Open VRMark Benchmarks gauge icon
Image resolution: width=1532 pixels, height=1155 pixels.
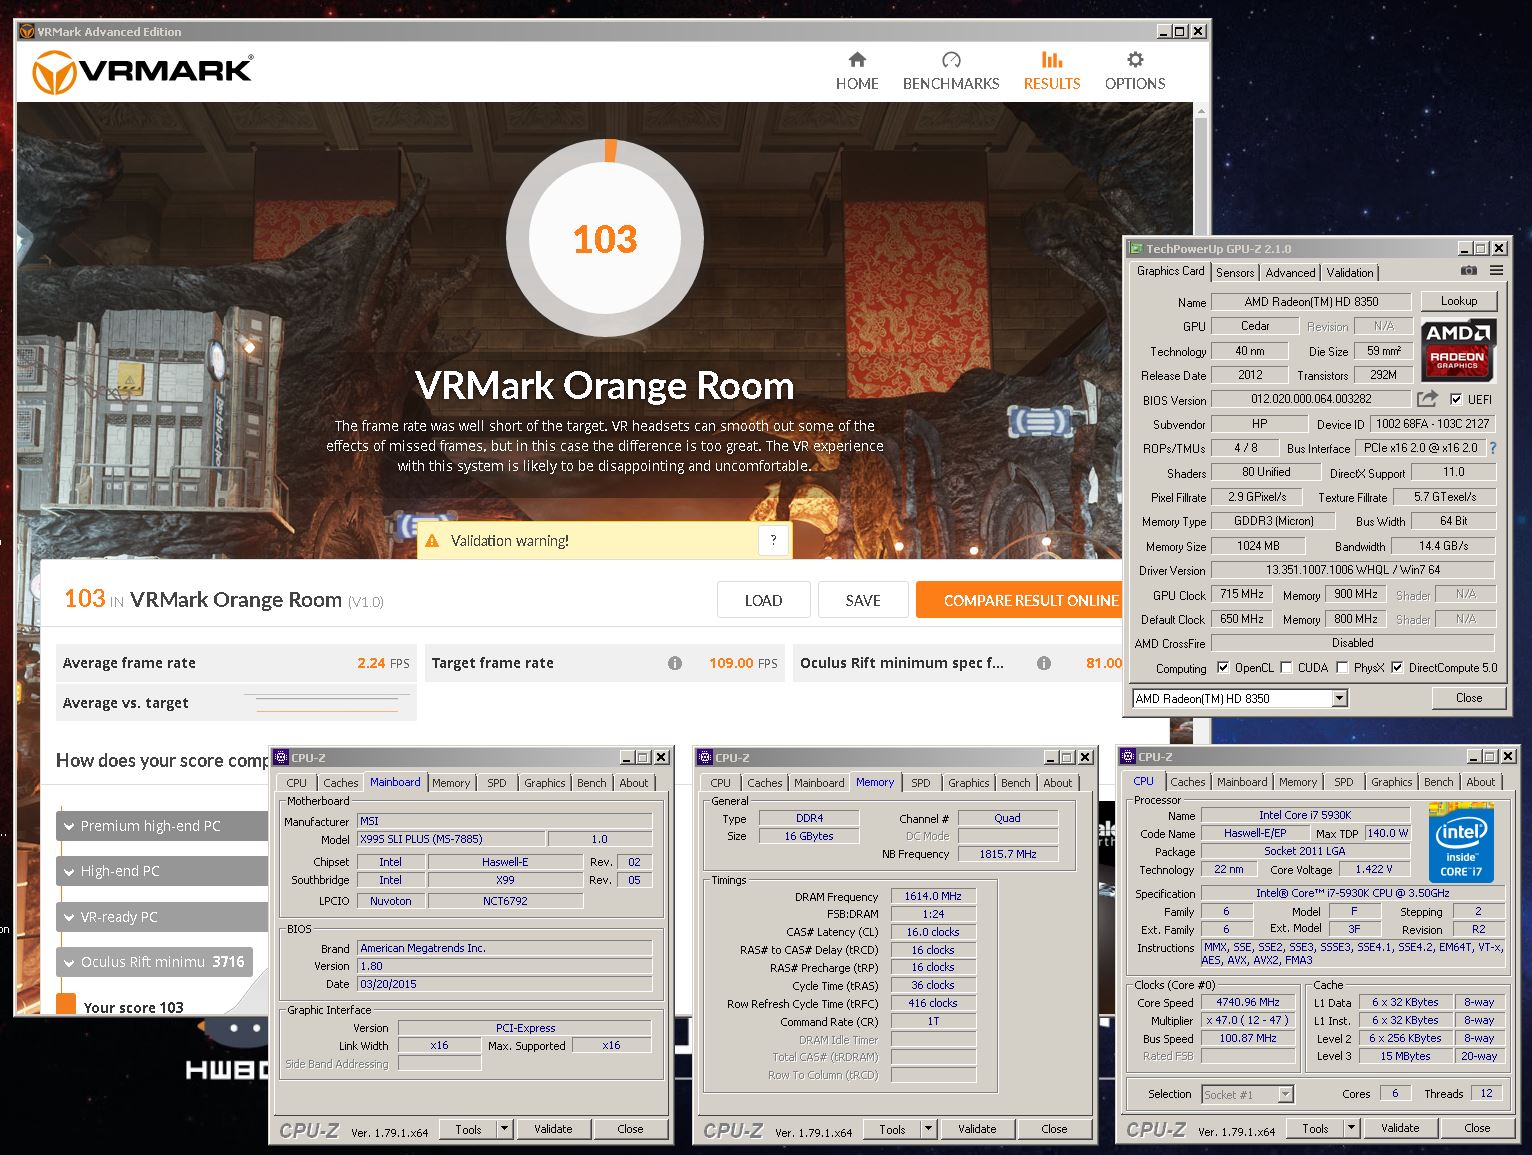point(951,60)
